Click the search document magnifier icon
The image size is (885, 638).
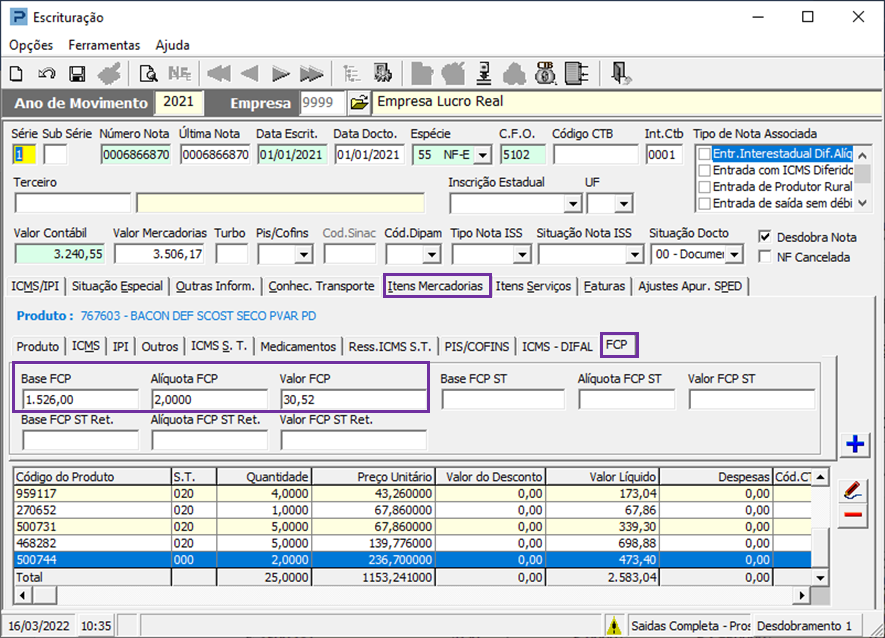[x=148, y=73]
